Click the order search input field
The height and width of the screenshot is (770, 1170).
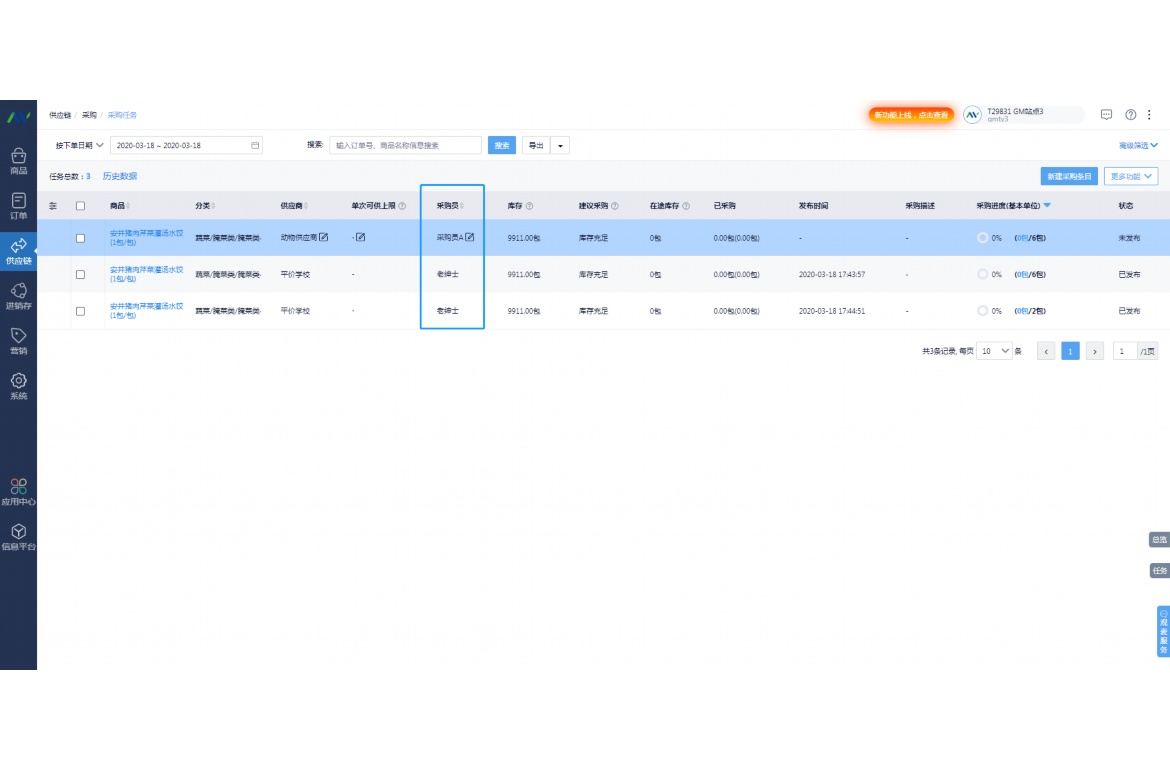click(405, 145)
